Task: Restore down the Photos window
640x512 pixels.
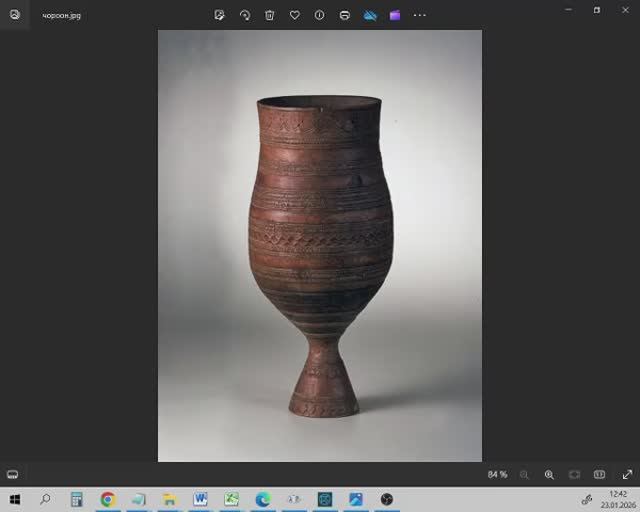Action: click(597, 10)
